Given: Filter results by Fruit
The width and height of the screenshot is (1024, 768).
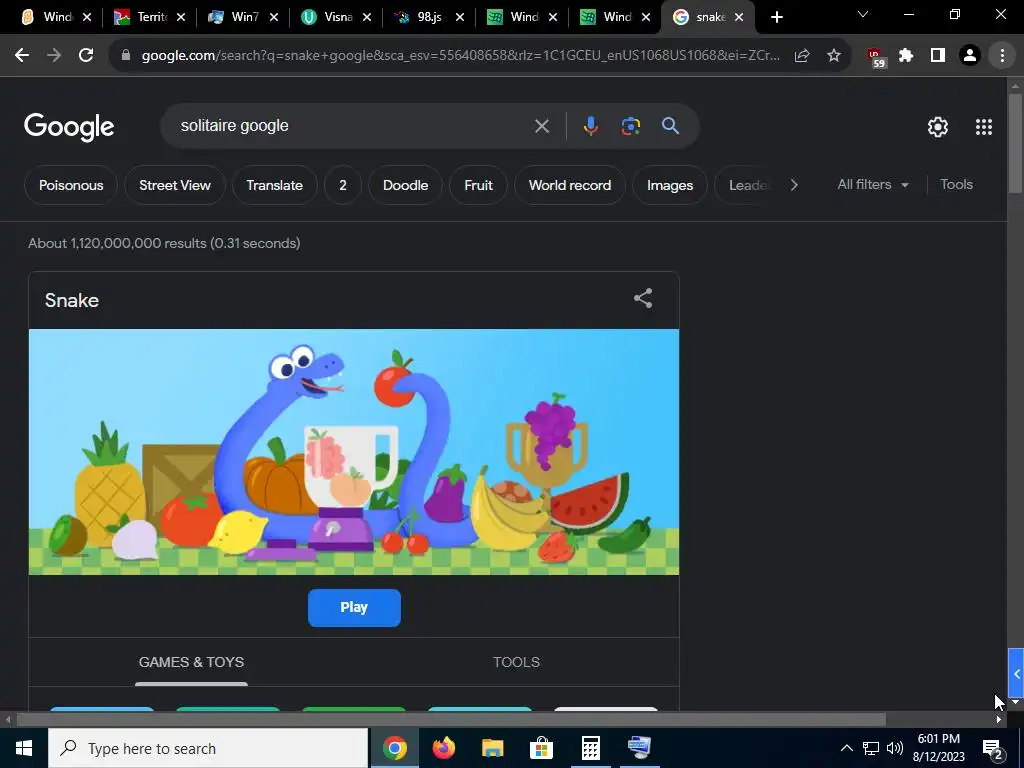Looking at the screenshot, I should (478, 185).
